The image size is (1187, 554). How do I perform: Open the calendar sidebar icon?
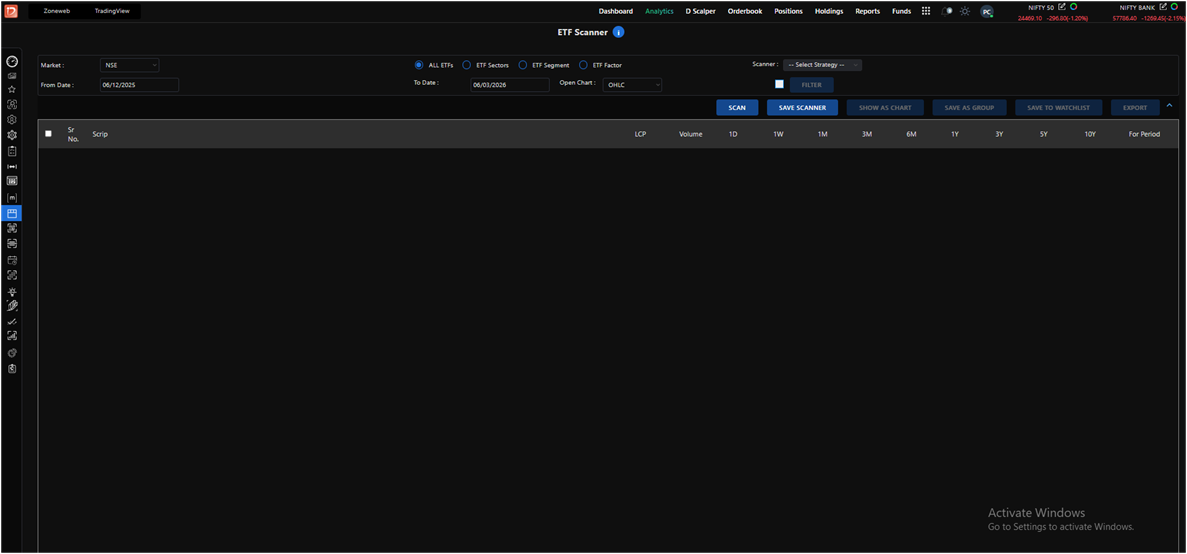click(x=11, y=260)
